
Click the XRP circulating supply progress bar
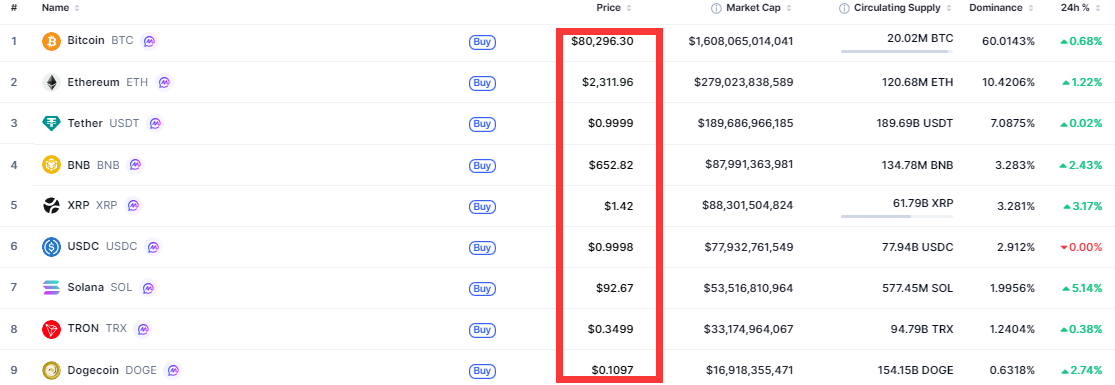coord(897,216)
